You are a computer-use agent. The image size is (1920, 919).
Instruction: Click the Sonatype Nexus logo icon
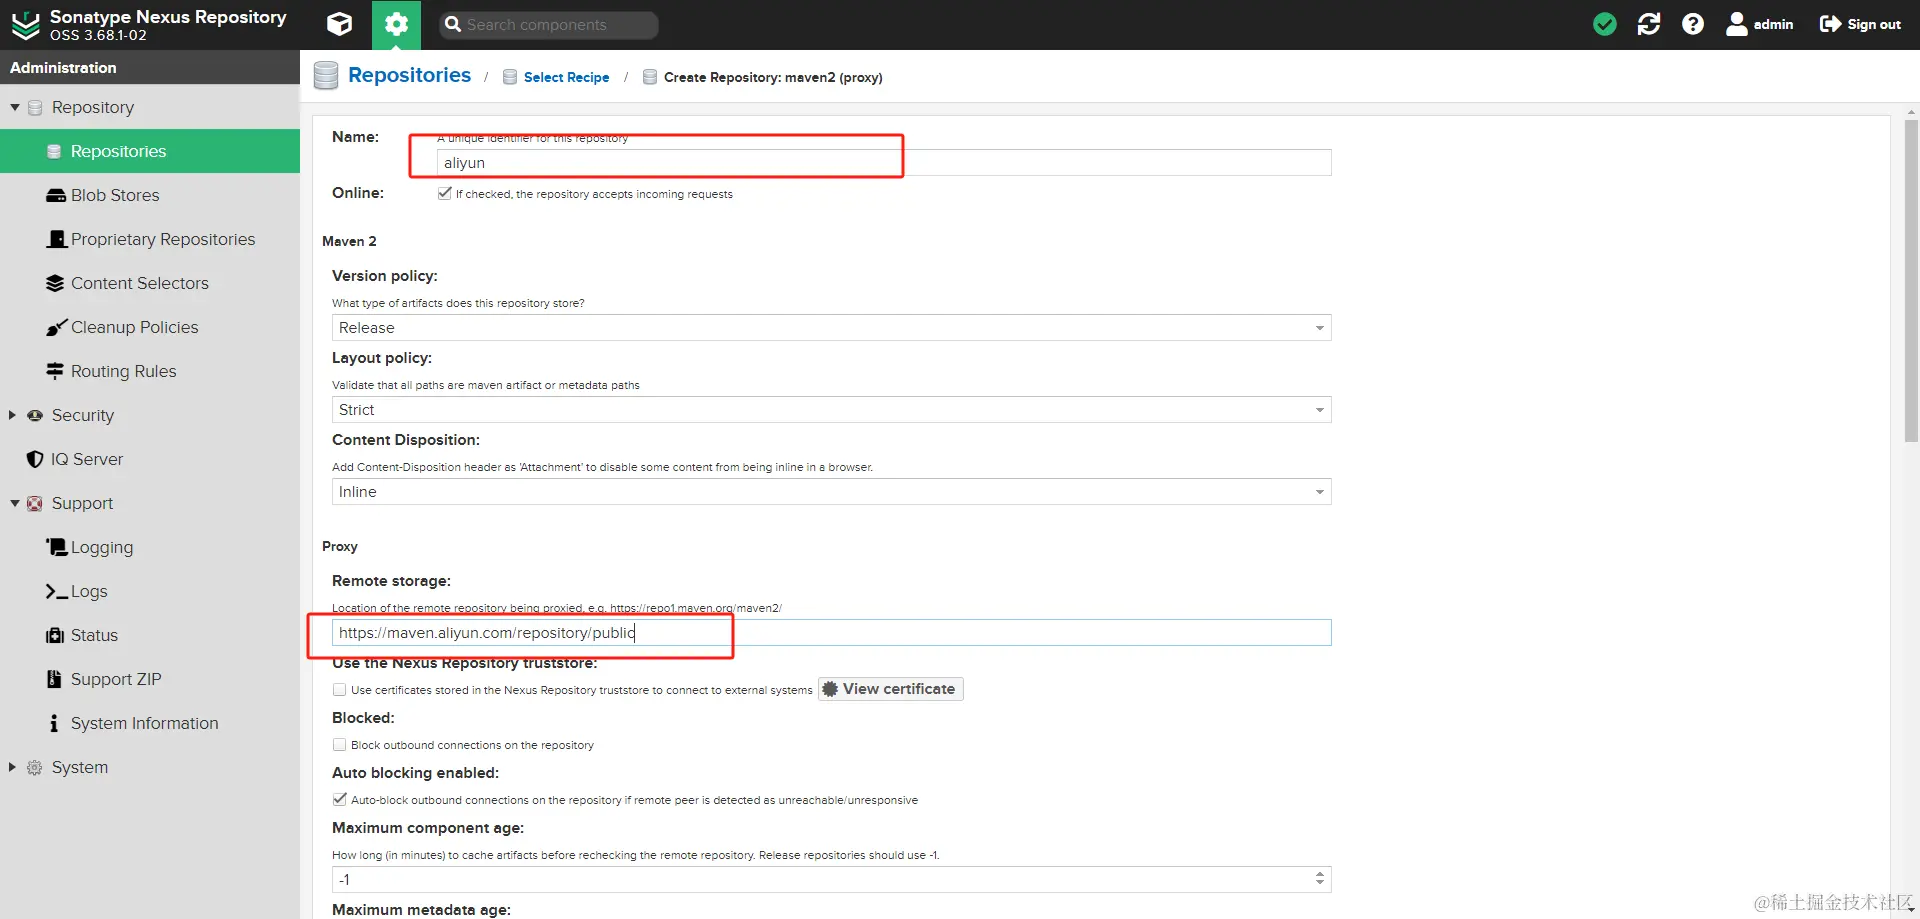(x=25, y=25)
